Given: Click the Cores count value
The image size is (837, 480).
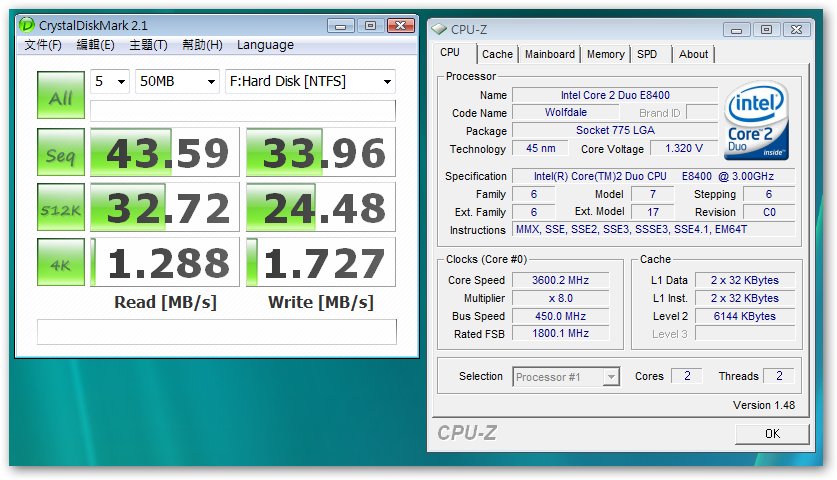Looking at the screenshot, I should (x=687, y=376).
